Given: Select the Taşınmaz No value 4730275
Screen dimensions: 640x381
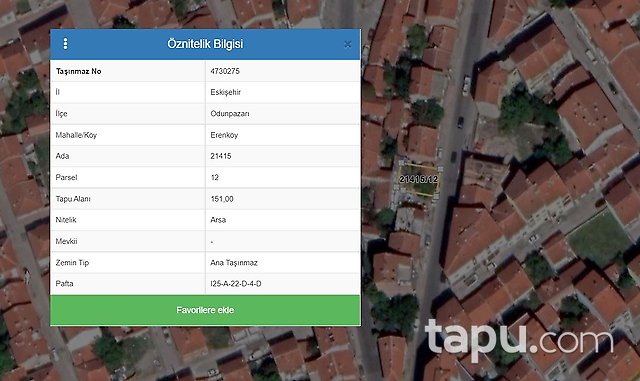Looking at the screenshot, I should [225, 71].
